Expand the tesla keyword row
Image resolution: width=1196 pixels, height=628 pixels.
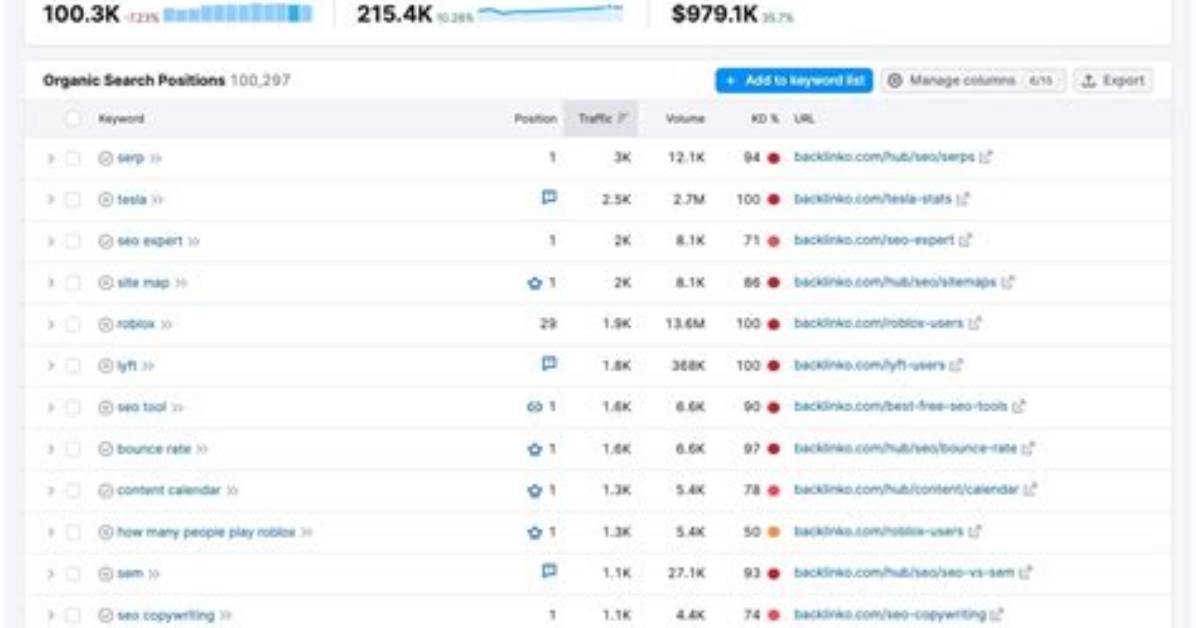(50, 200)
